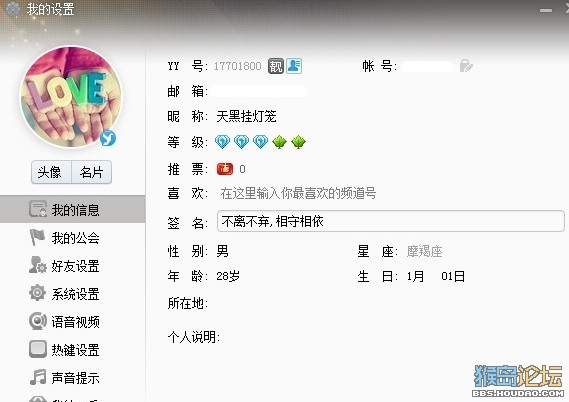Viewport: 569px width, 402px height.
Task: Open the contact card icon beside YY号
Action: pyautogui.click(x=294, y=66)
